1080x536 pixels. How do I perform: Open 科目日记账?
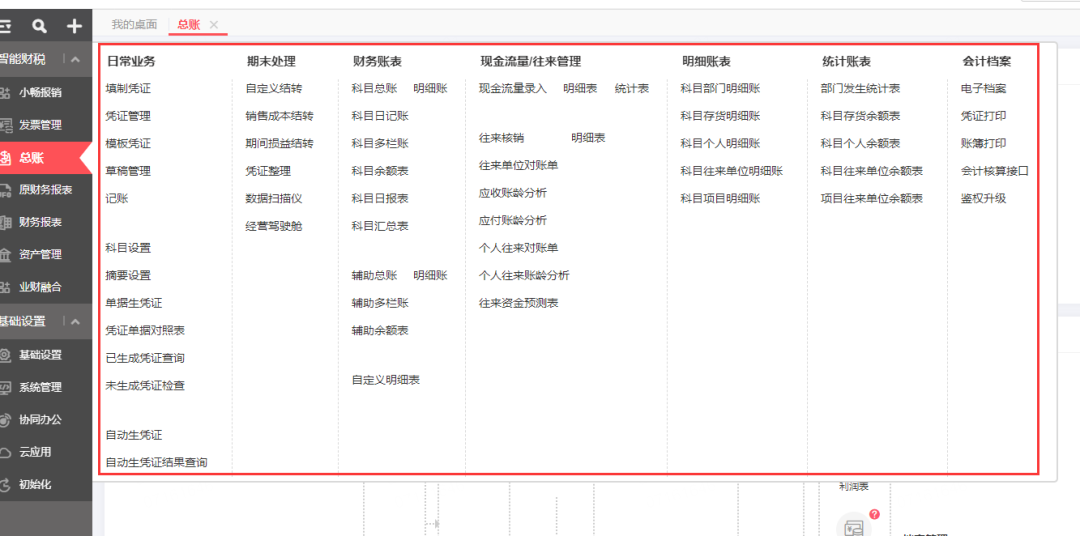pos(380,116)
